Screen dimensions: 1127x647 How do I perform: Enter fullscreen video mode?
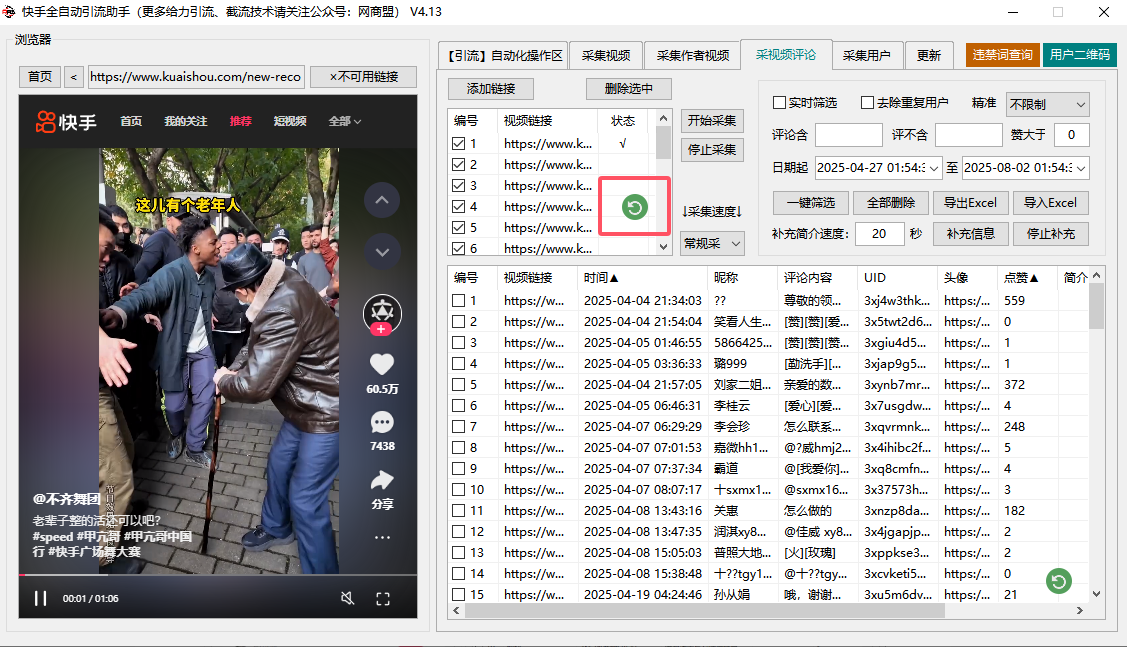click(383, 599)
